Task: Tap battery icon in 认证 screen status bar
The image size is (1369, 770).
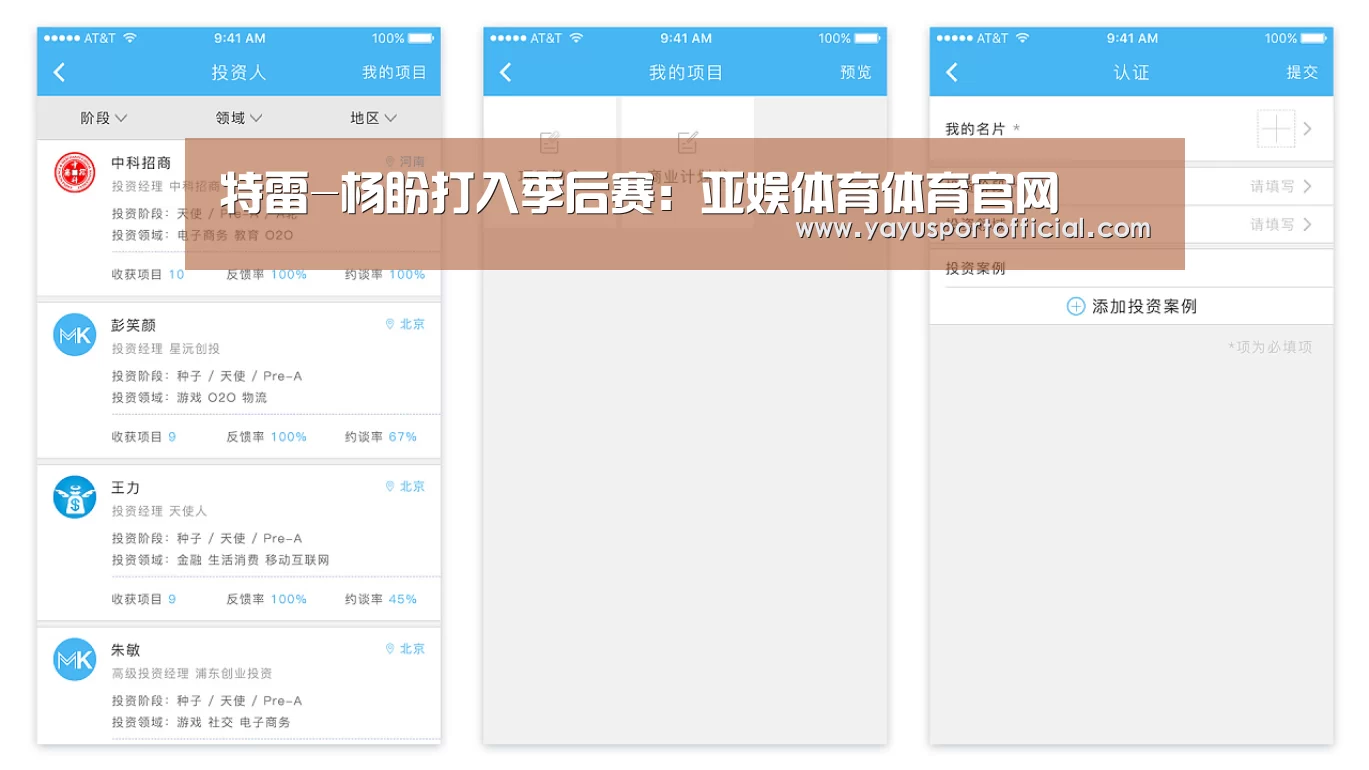Action: 1313,38
